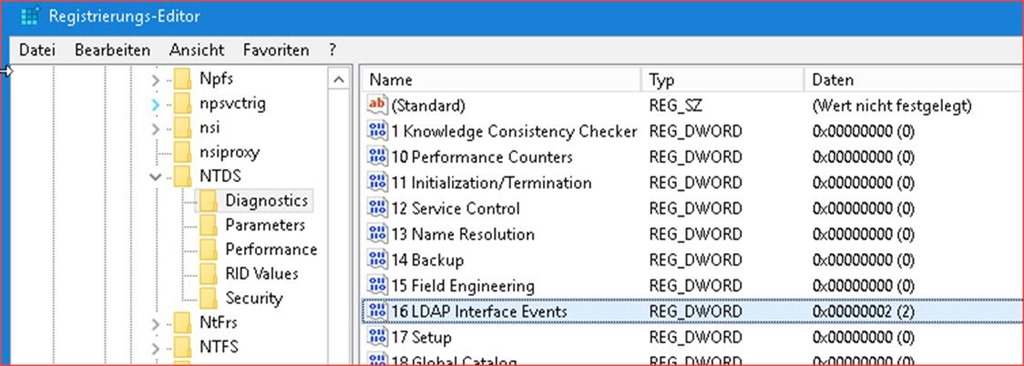Image resolution: width=1024 pixels, height=366 pixels.
Task: Expand the NTFS tree node
Action: pos(155,347)
